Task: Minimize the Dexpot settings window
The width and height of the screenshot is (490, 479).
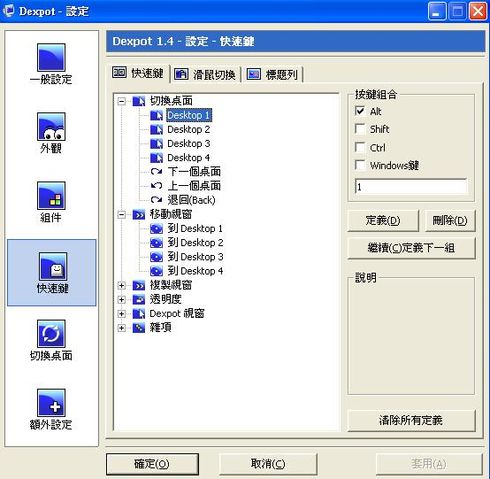Action: (437, 12)
